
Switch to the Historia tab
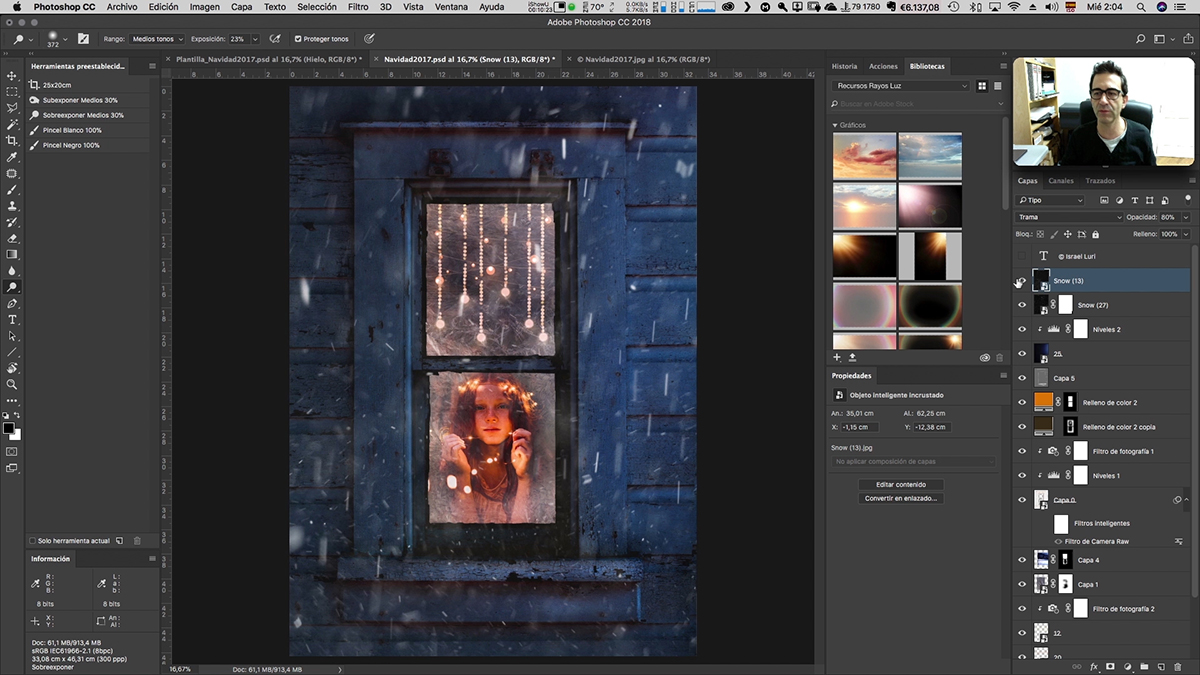click(x=844, y=66)
